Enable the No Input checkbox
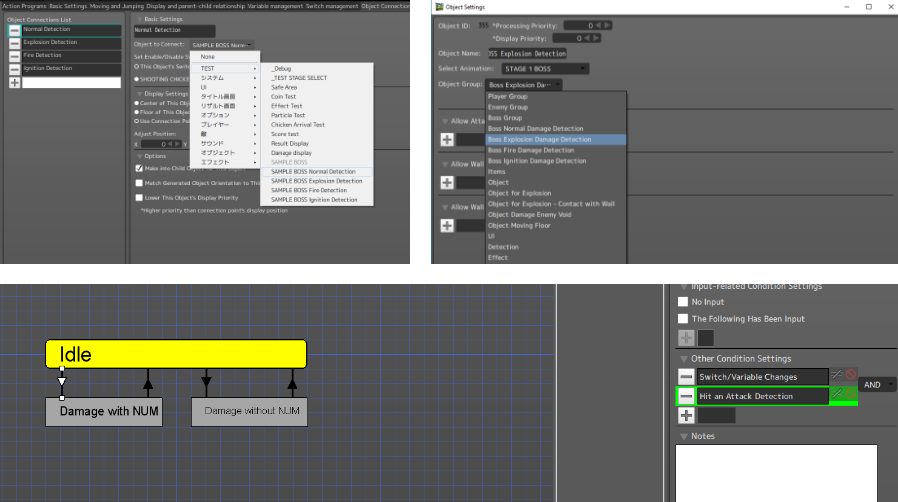 (683, 301)
